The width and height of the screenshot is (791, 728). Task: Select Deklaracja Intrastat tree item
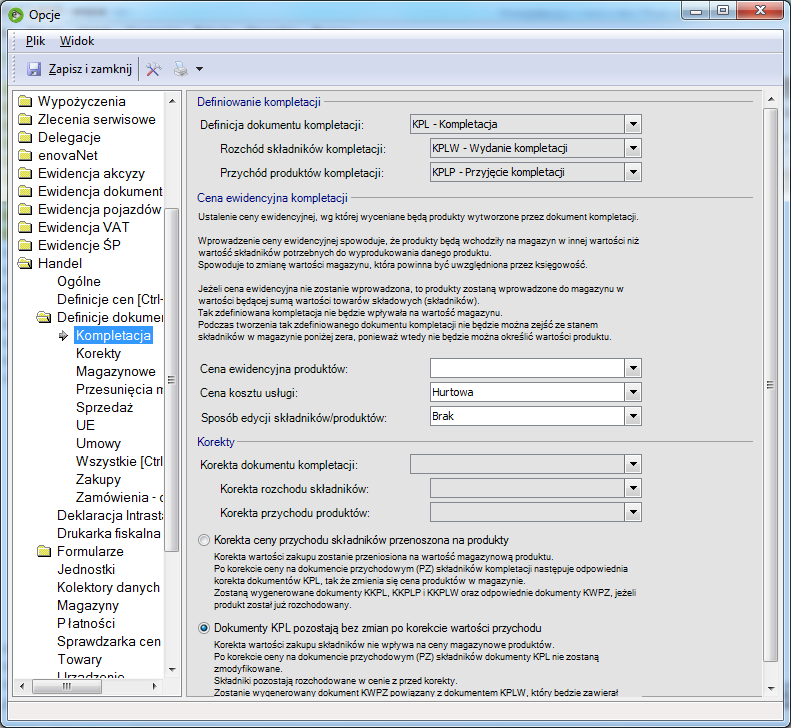(109, 516)
